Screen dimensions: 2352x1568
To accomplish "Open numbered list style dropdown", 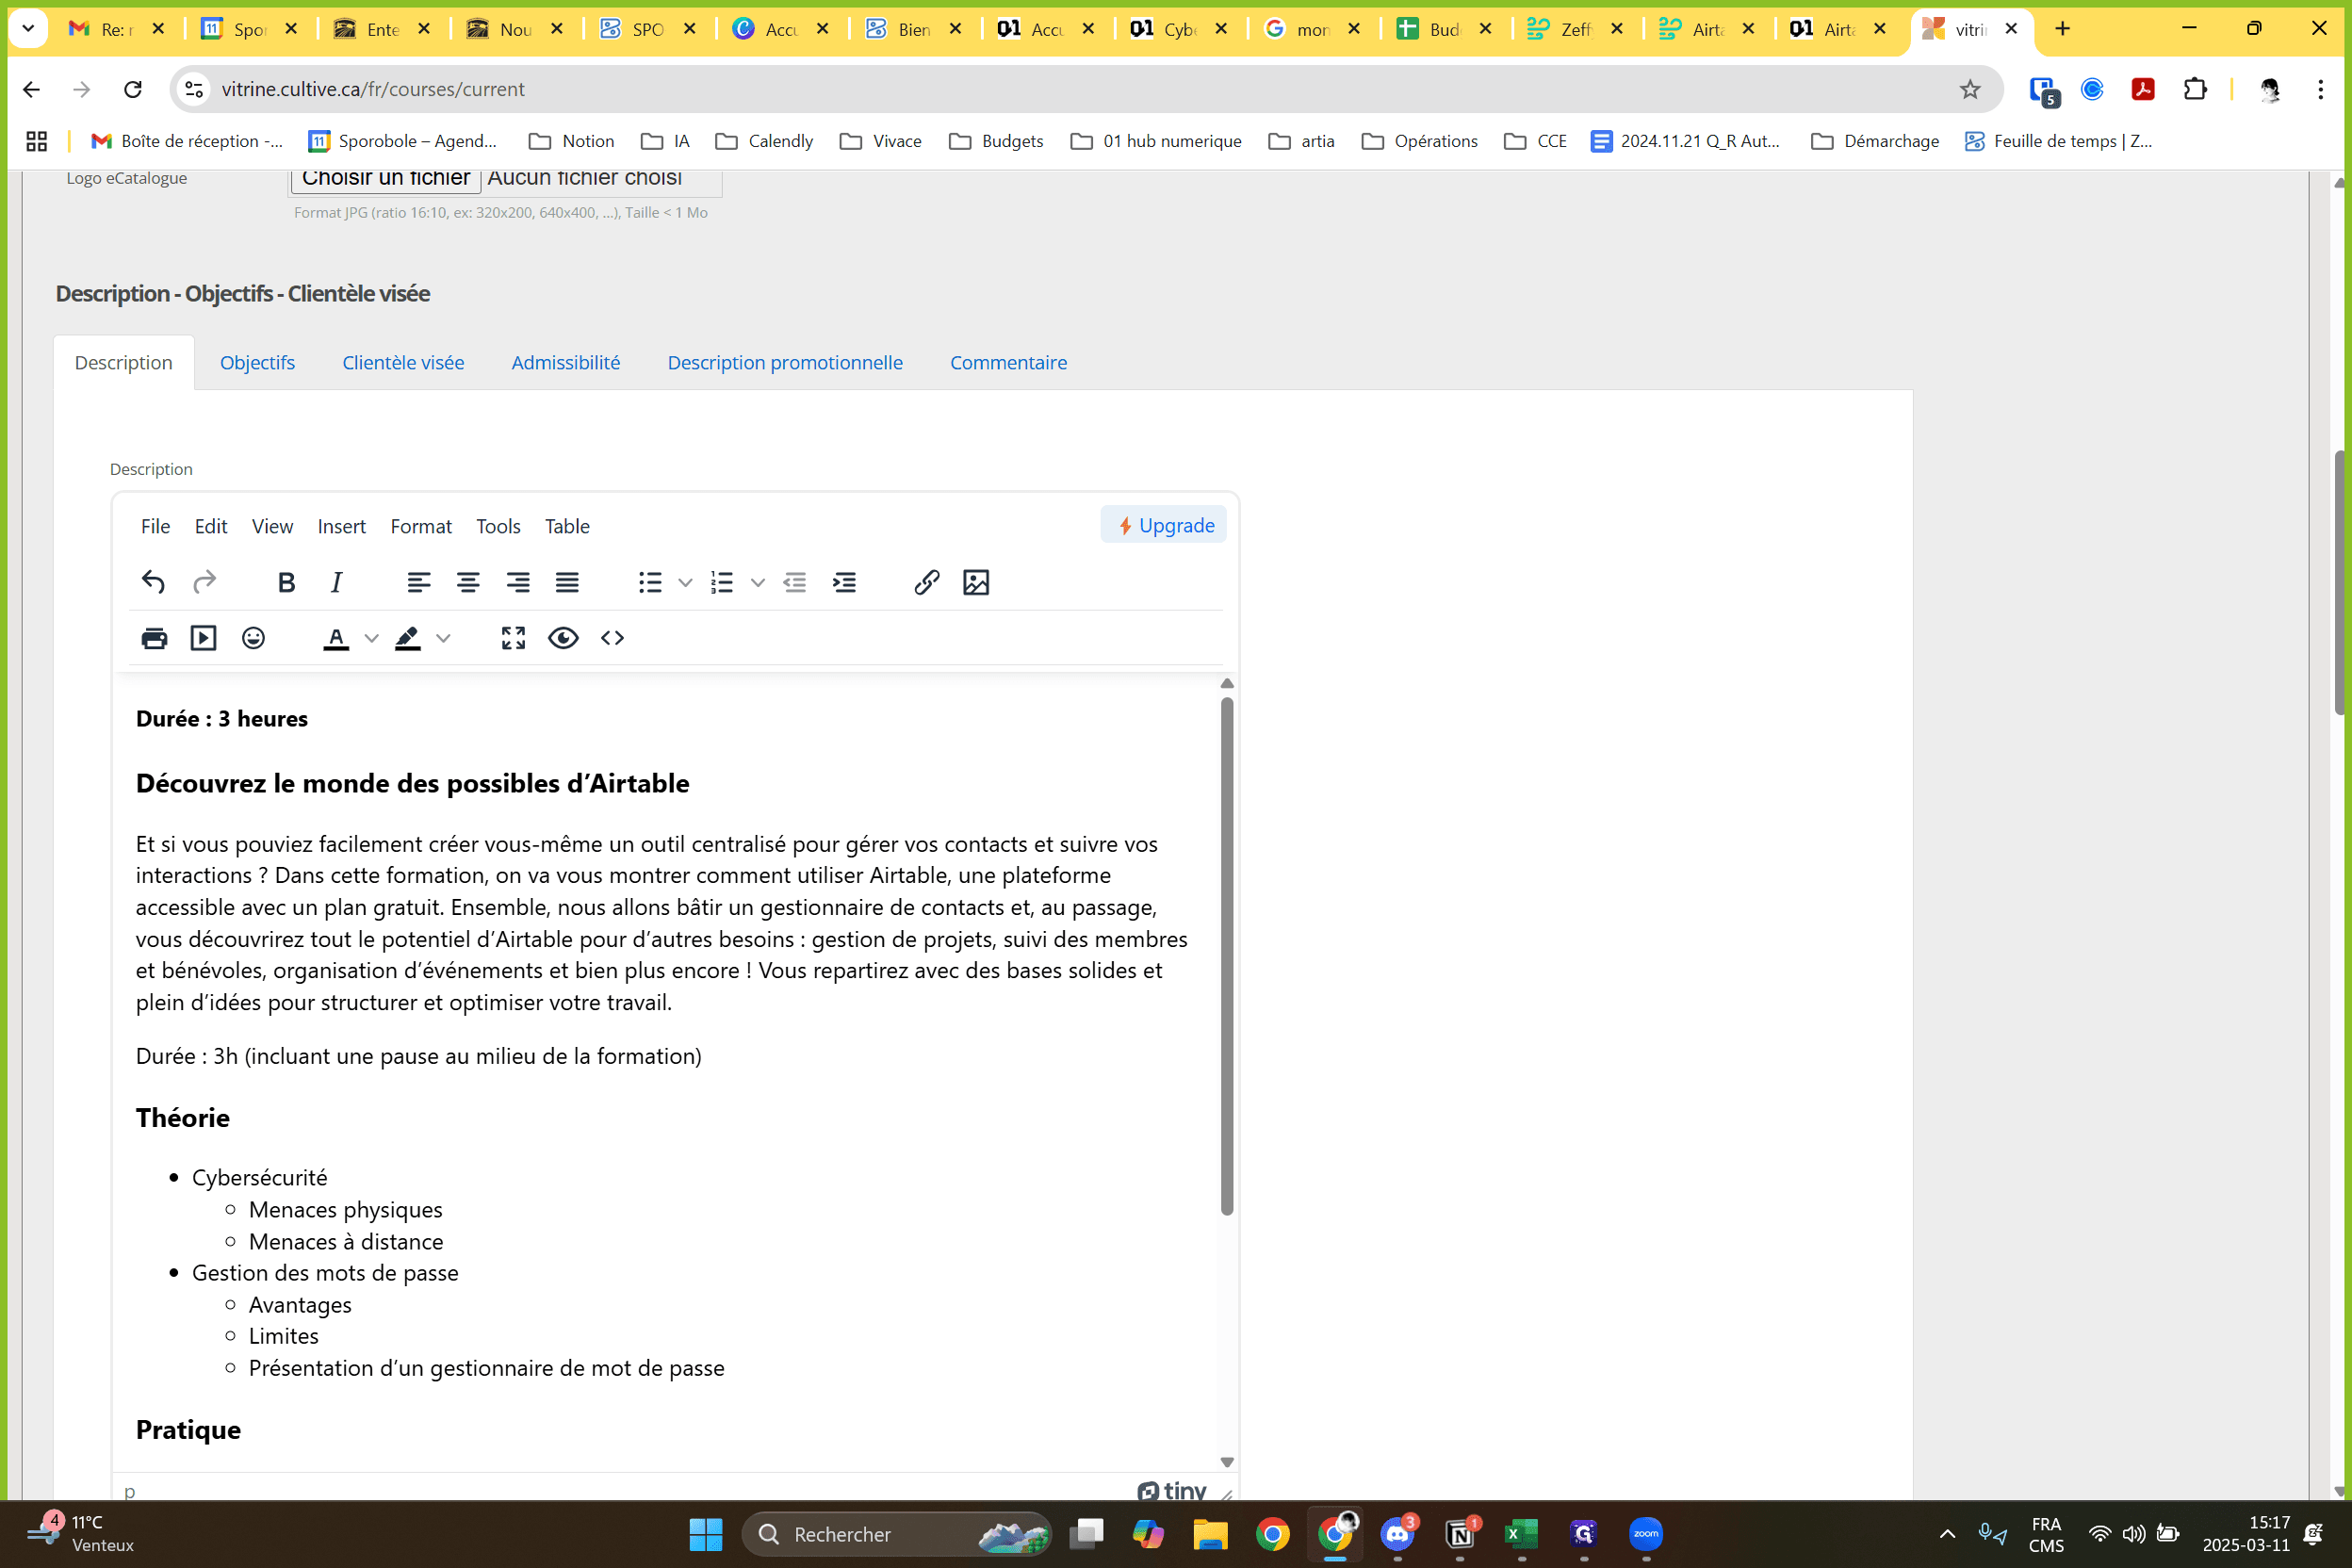I will click(x=758, y=582).
